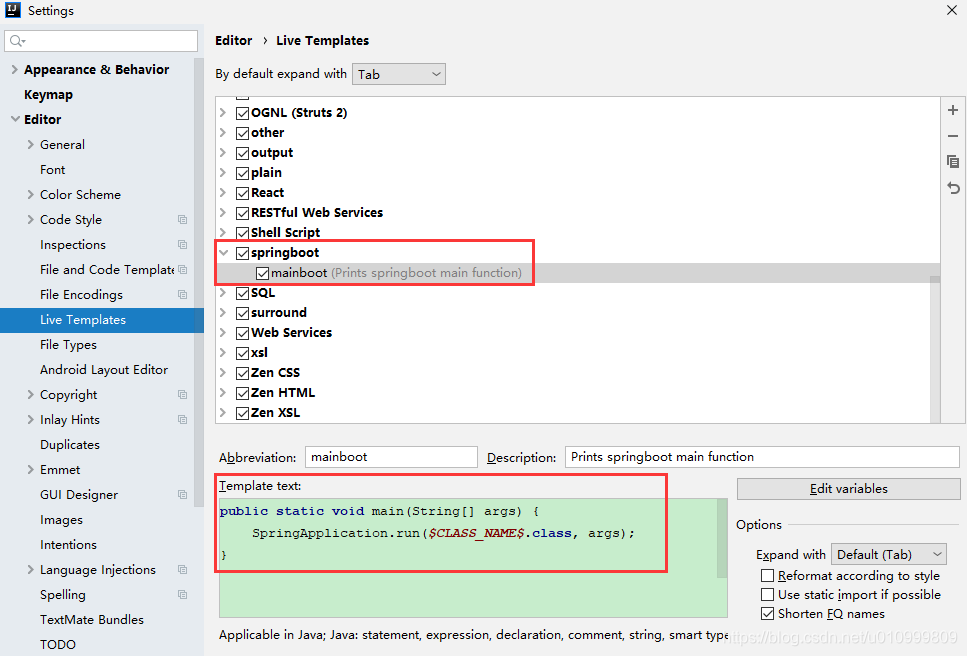Click the badge icon beside Spelling
Viewport: 967px width, 656px height.
[182, 594]
